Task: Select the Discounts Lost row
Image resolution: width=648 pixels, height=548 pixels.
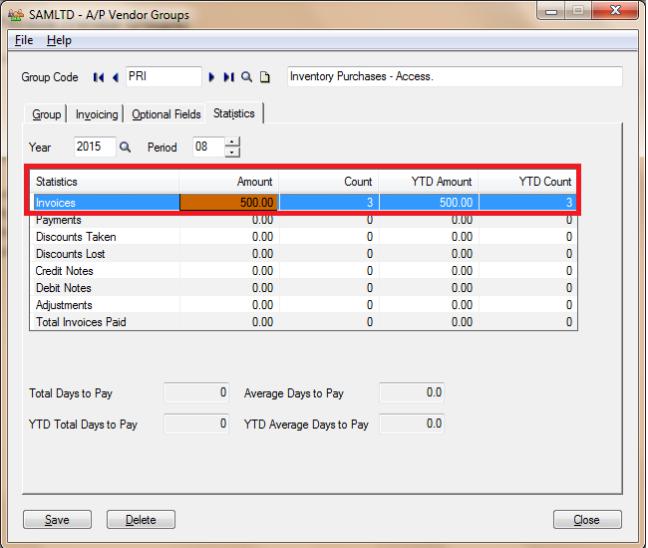Action: (304, 254)
